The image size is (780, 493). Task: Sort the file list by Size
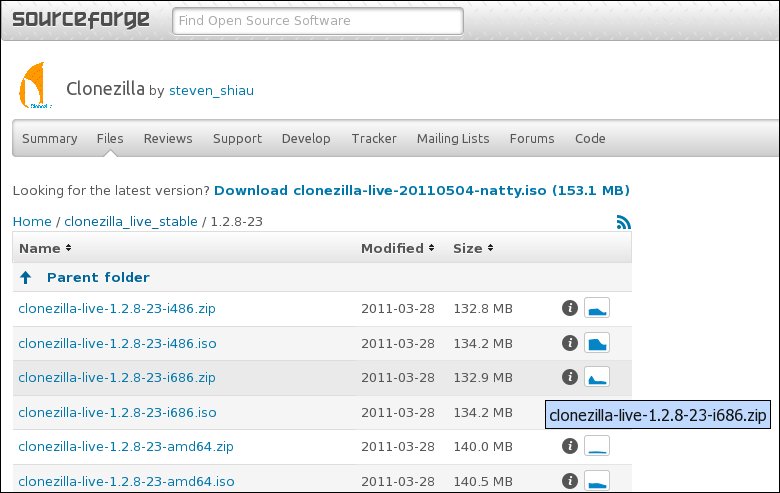click(x=473, y=248)
